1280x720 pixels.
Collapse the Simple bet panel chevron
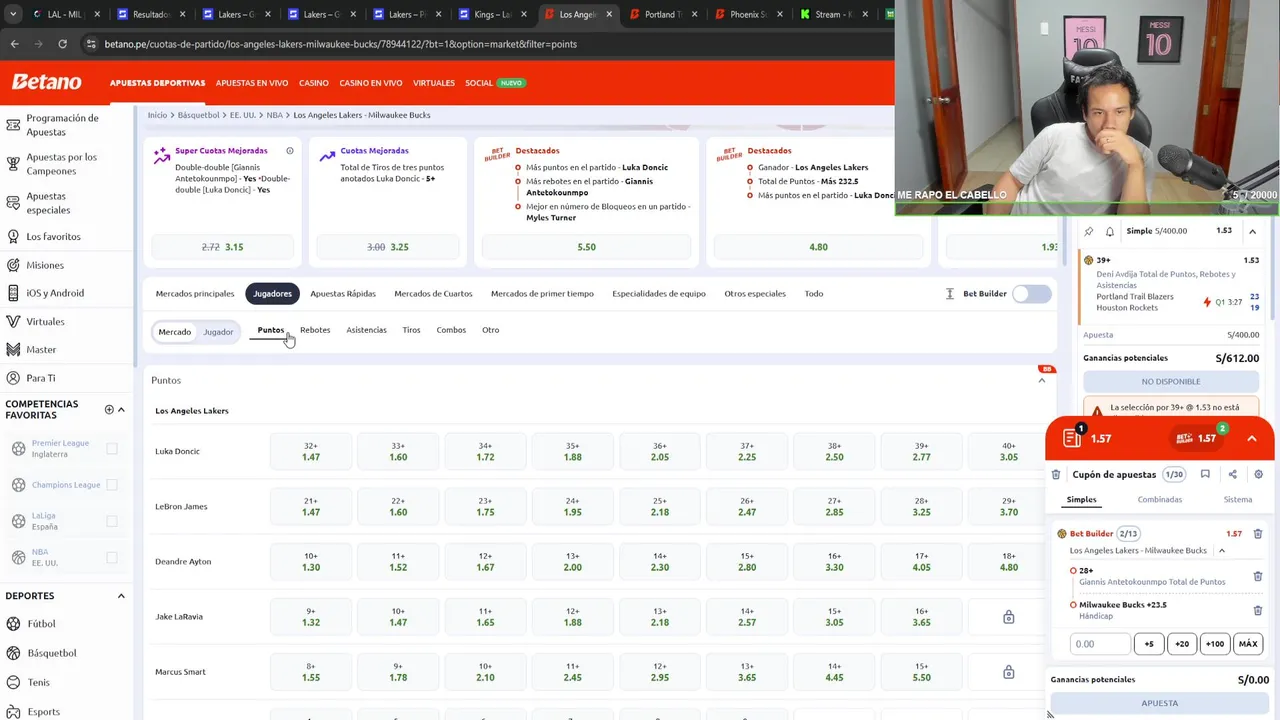point(1252,231)
